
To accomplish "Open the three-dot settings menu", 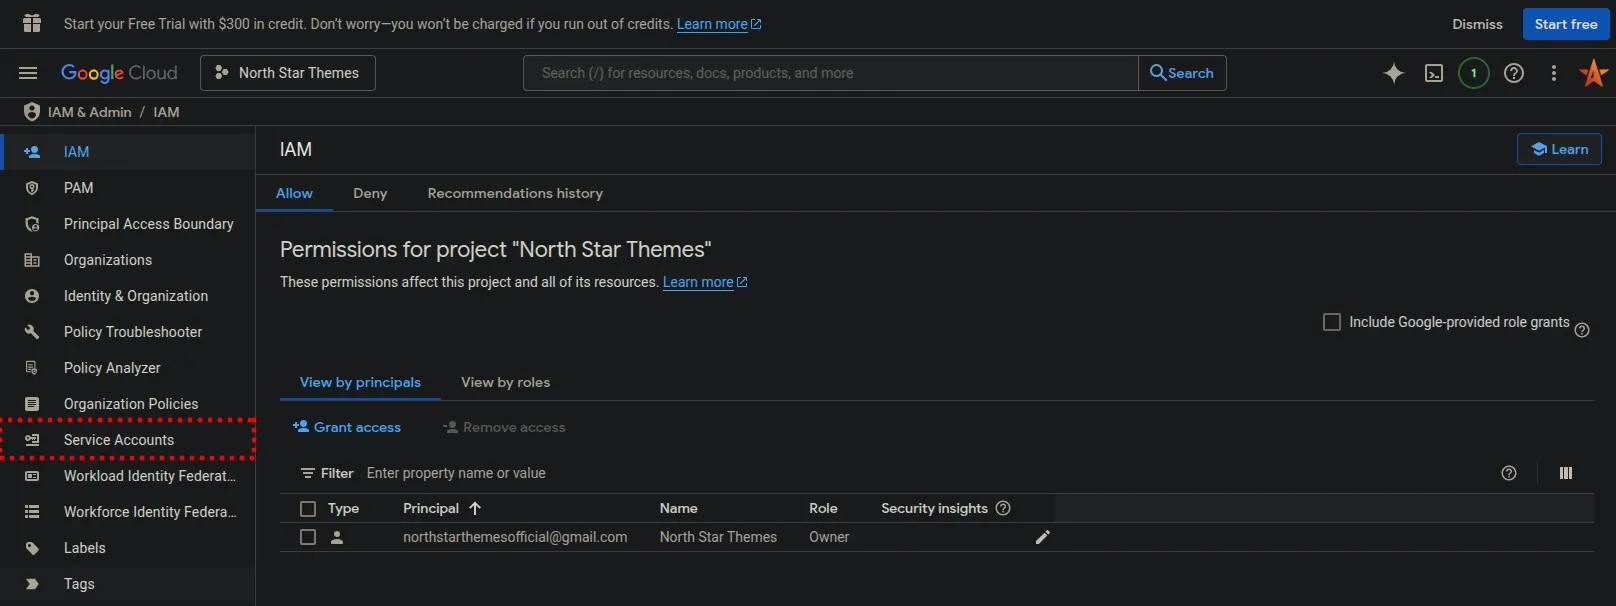I will tap(1553, 73).
